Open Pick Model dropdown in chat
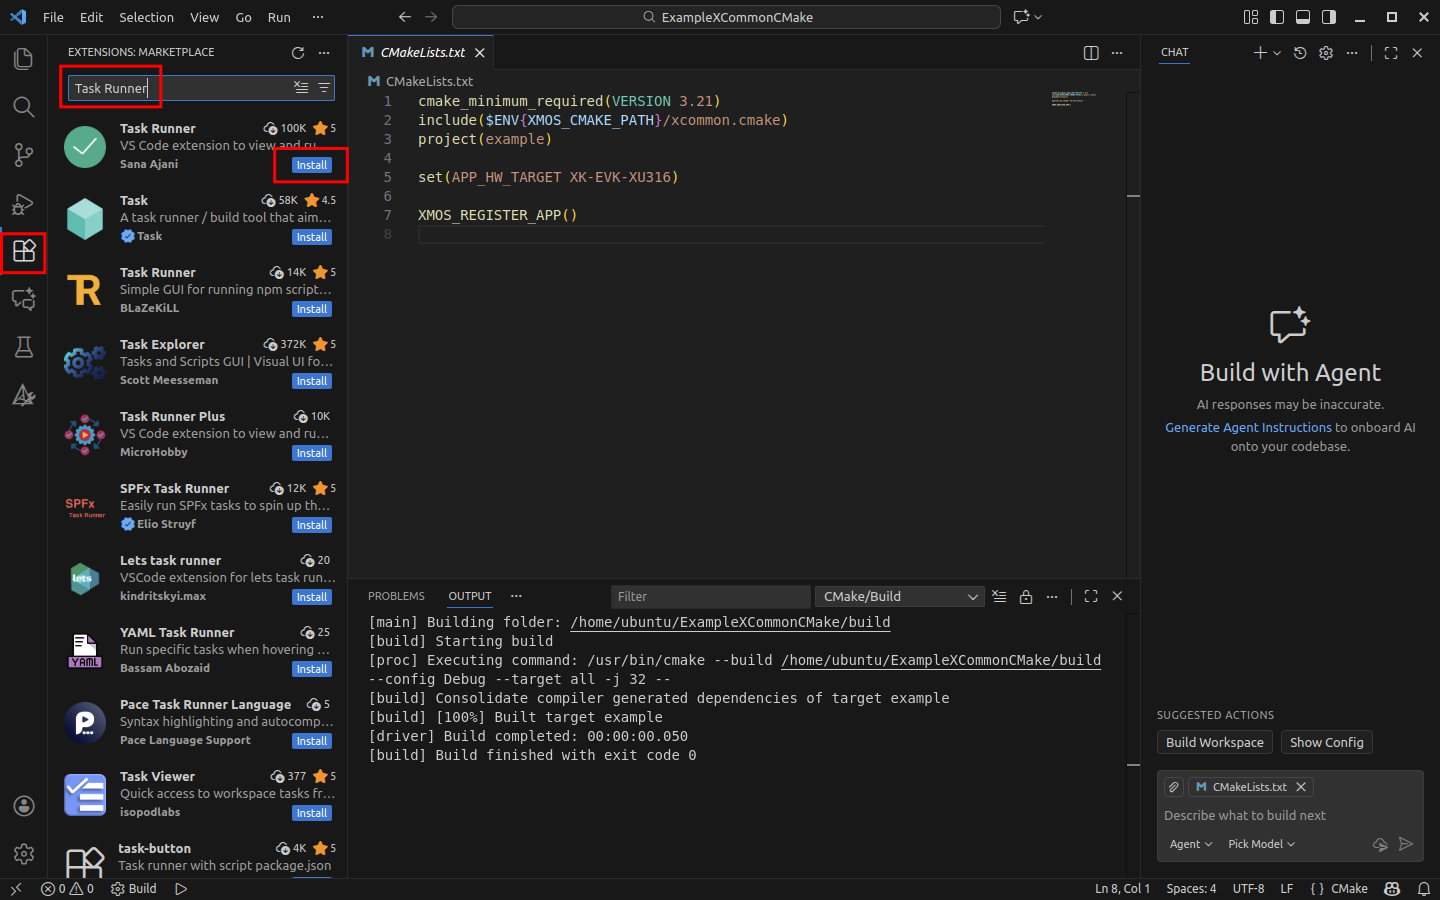 (x=1261, y=844)
